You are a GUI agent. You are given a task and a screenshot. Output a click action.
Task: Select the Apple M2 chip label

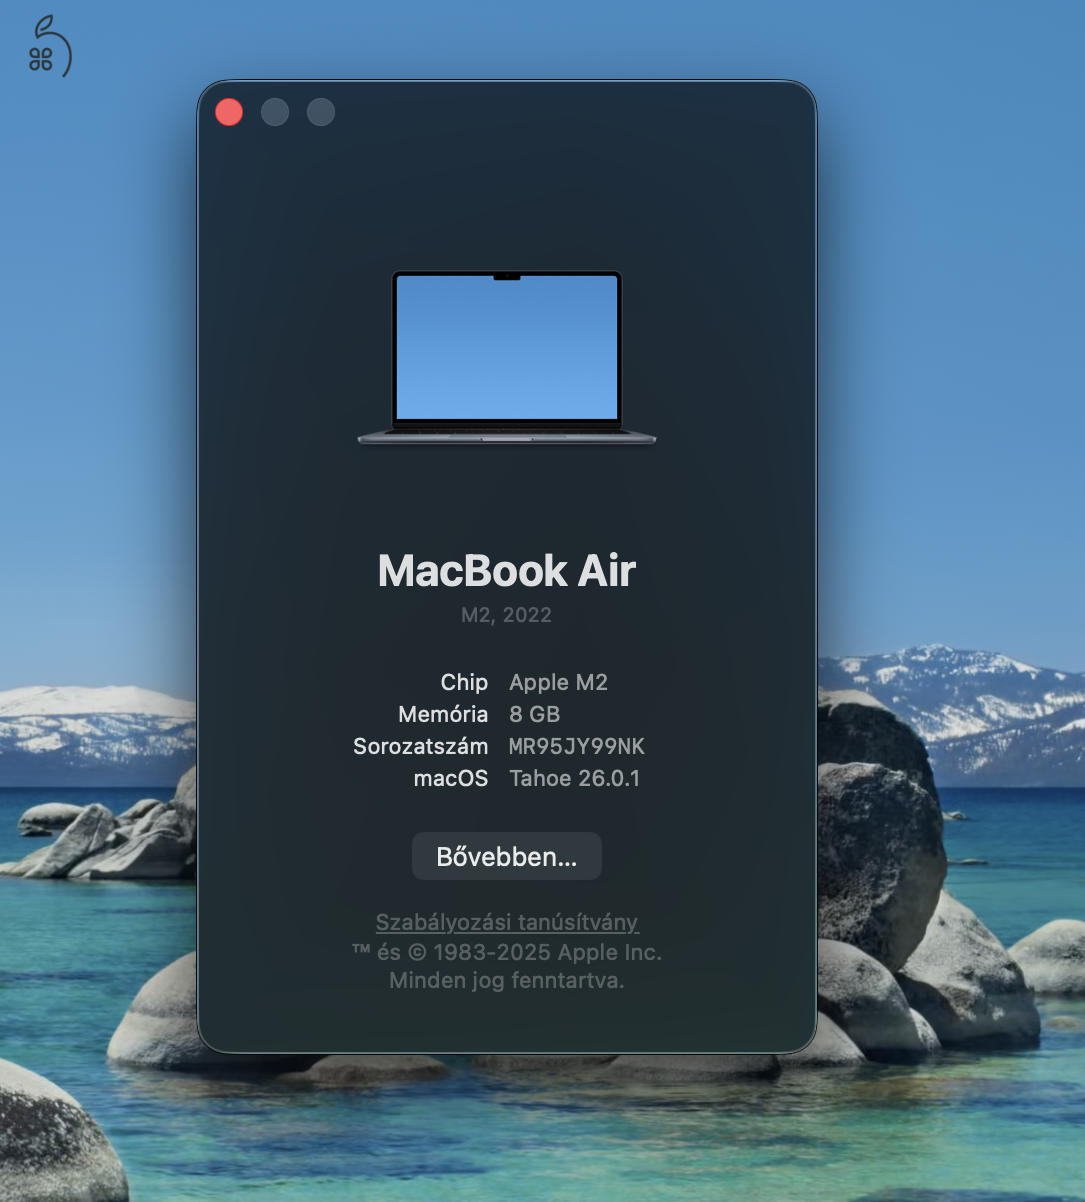558,682
